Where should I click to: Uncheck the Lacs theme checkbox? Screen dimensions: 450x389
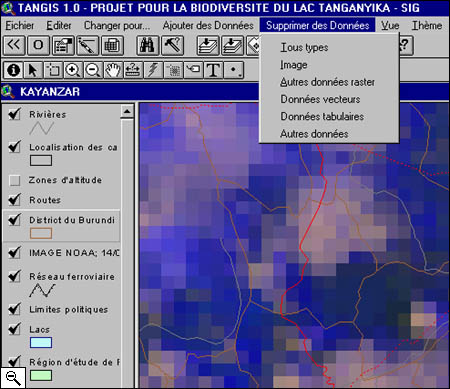14,329
